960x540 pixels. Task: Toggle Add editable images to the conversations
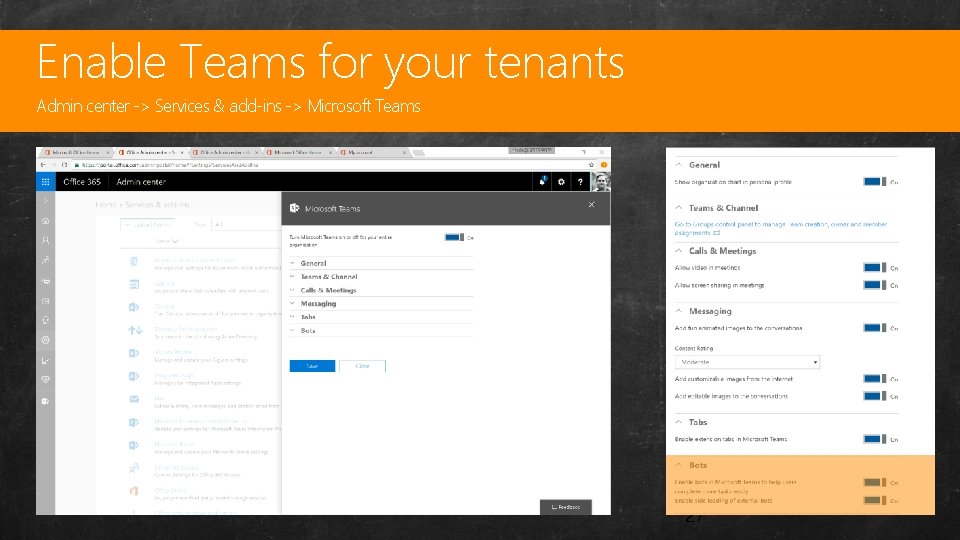coord(875,396)
